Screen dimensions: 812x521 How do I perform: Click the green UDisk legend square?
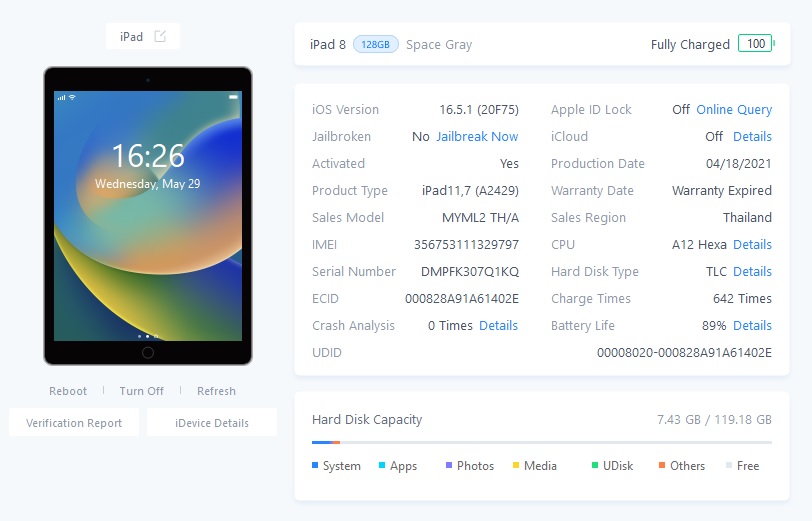pyautogui.click(x=595, y=465)
